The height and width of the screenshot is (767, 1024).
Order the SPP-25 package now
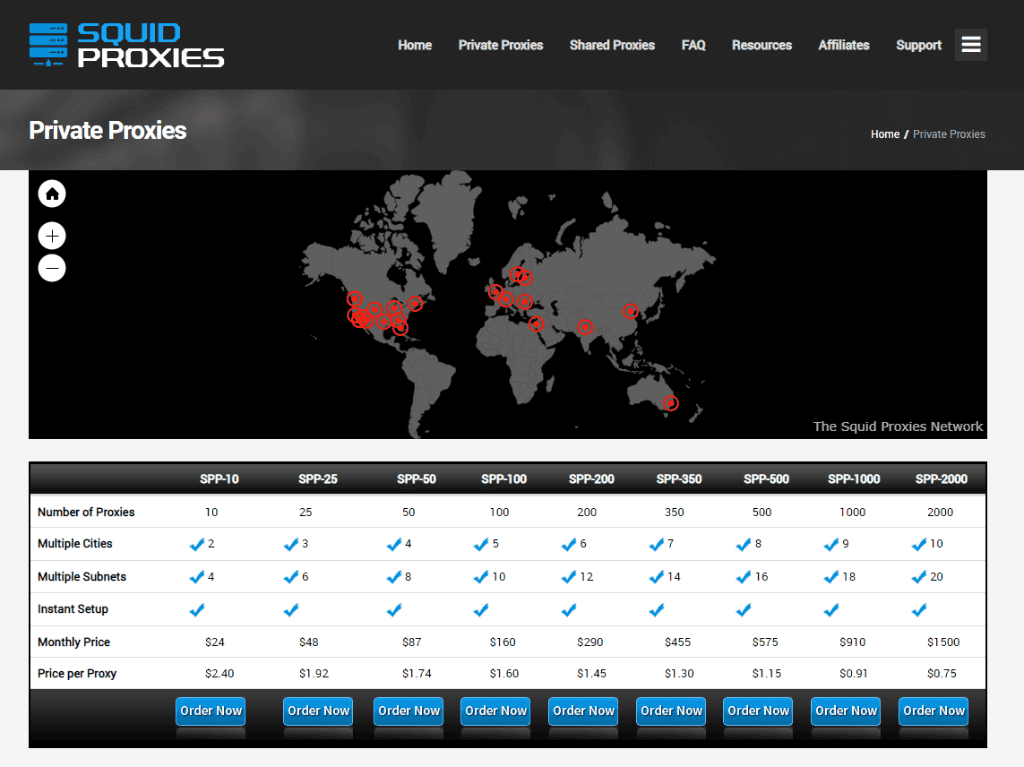click(x=318, y=711)
